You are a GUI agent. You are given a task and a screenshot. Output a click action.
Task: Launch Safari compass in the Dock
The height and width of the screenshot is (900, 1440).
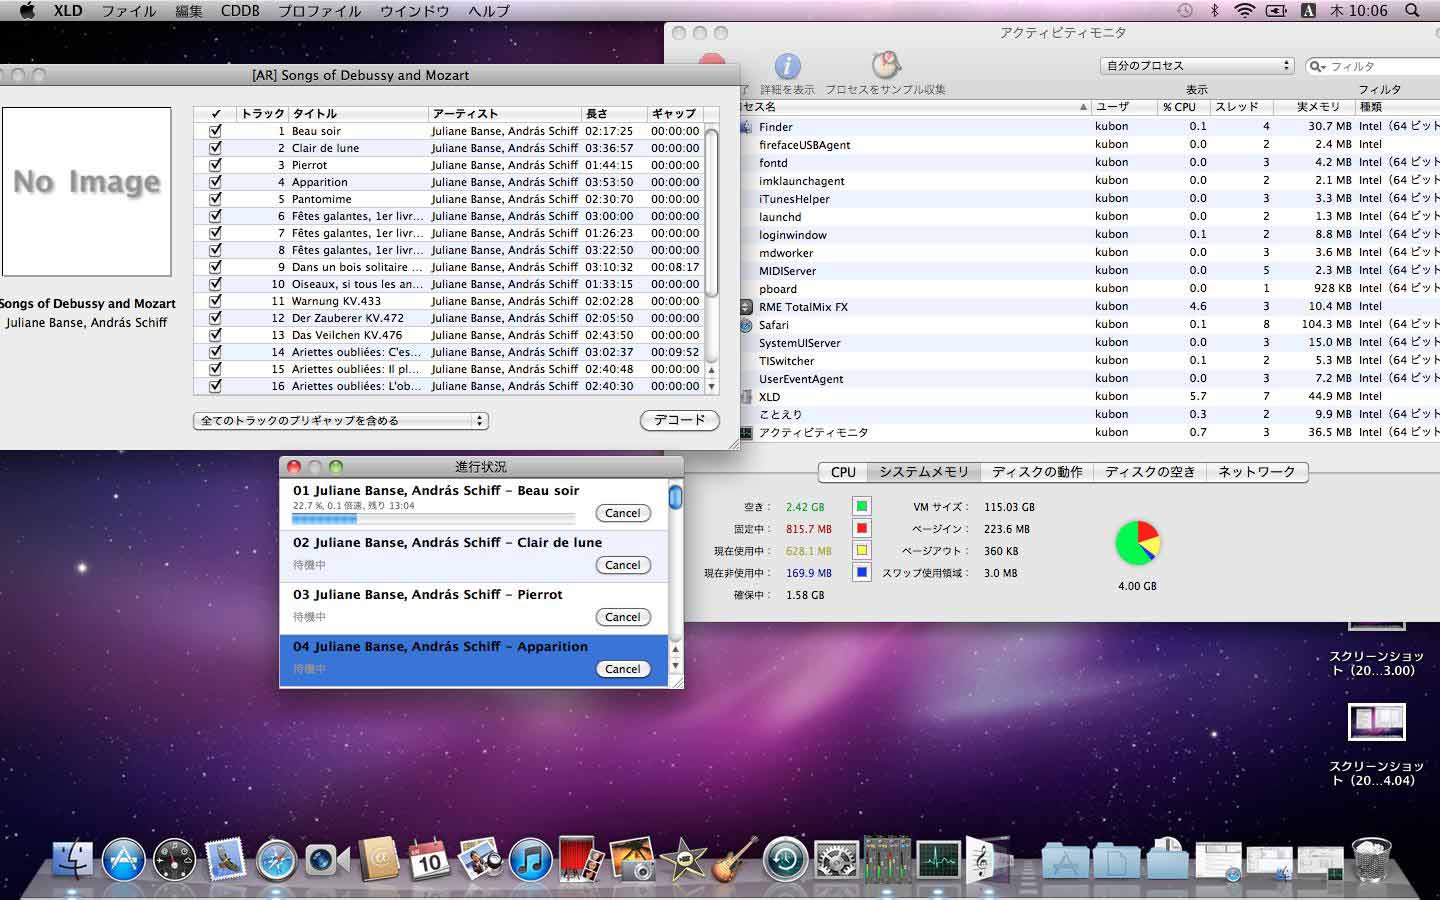(x=277, y=859)
